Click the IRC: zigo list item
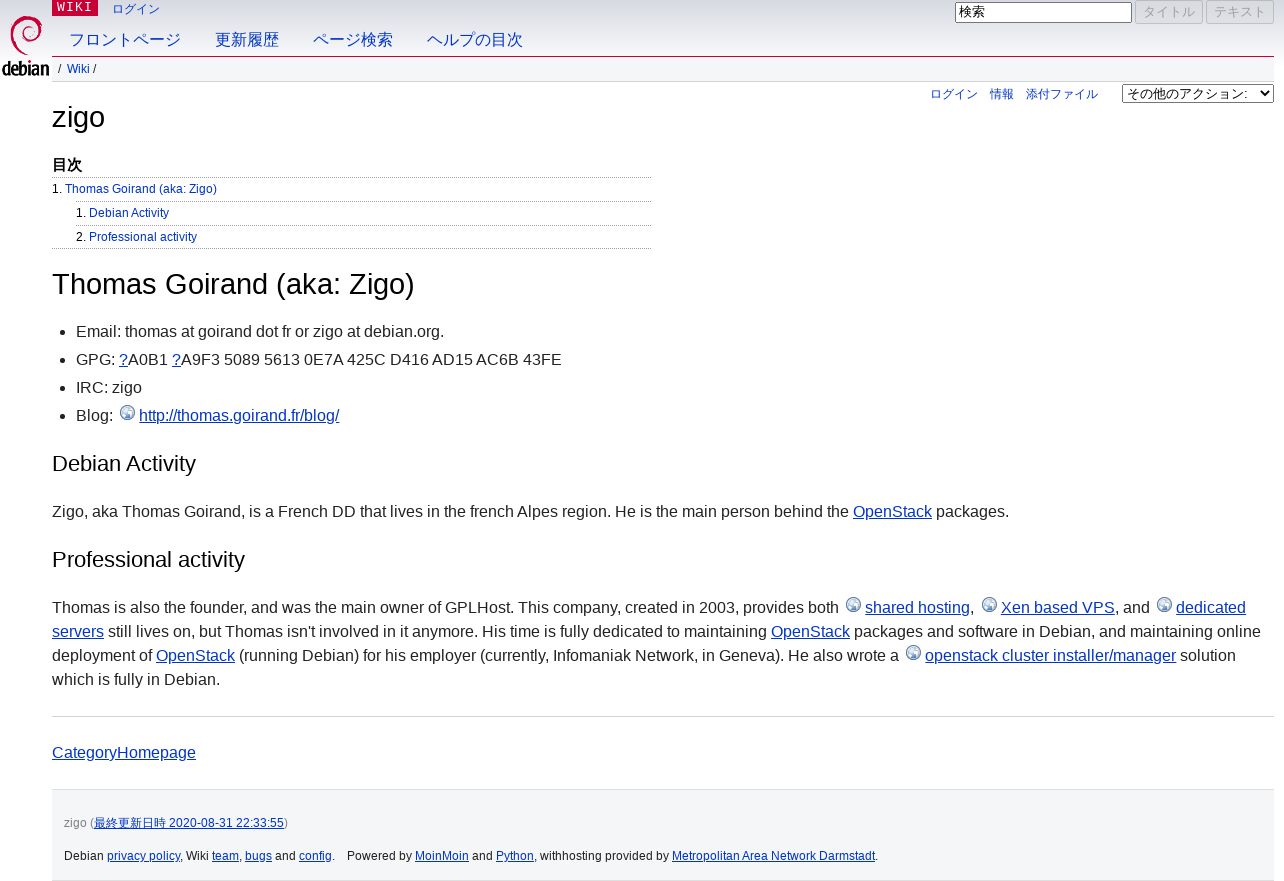Viewport: 1284px width, 881px height. coord(109,388)
